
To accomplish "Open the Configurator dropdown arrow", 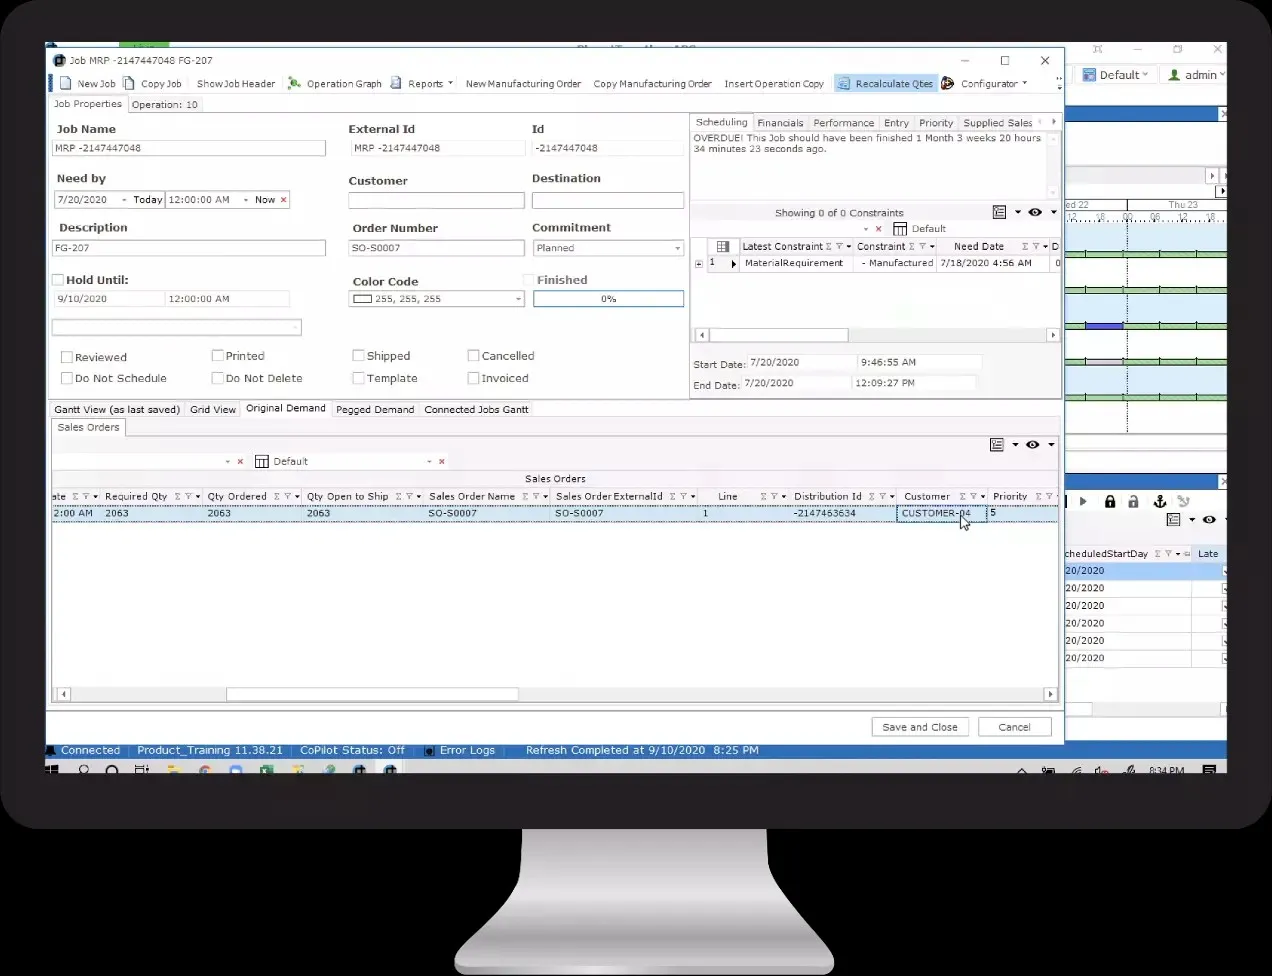I will click(1024, 84).
